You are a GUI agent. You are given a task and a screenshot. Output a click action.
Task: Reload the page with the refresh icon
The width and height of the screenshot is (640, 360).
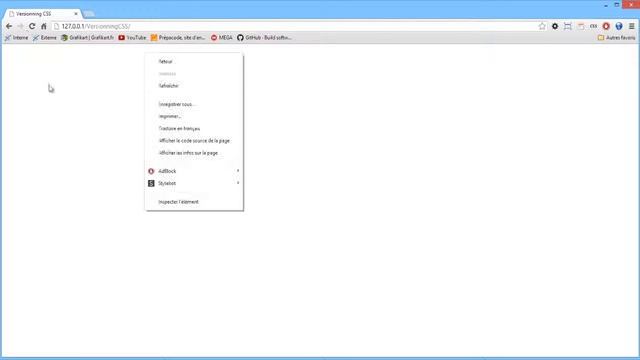pyautogui.click(x=32, y=26)
